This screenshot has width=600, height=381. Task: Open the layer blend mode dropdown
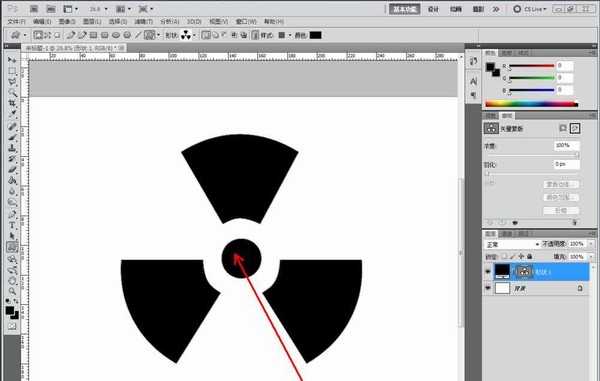(512, 244)
